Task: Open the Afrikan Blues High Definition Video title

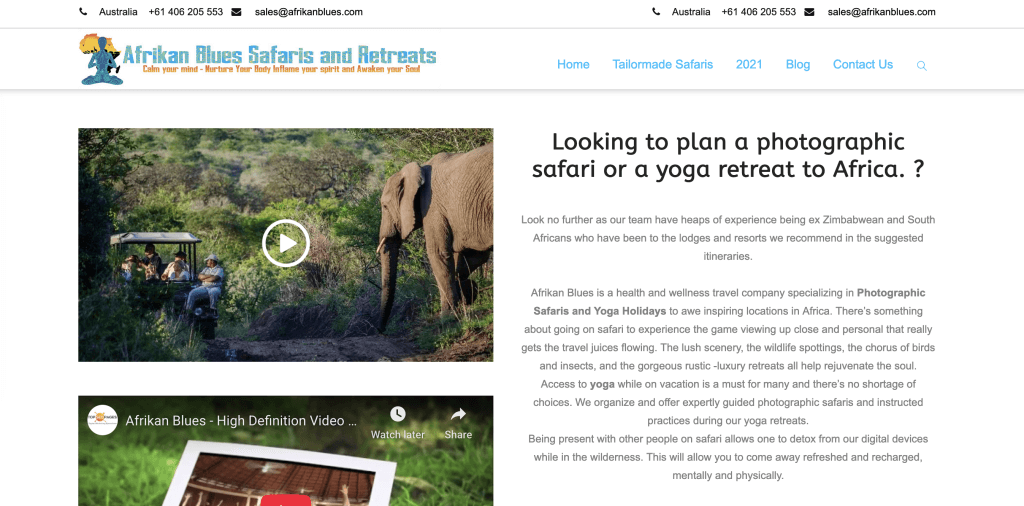Action: [x=241, y=420]
